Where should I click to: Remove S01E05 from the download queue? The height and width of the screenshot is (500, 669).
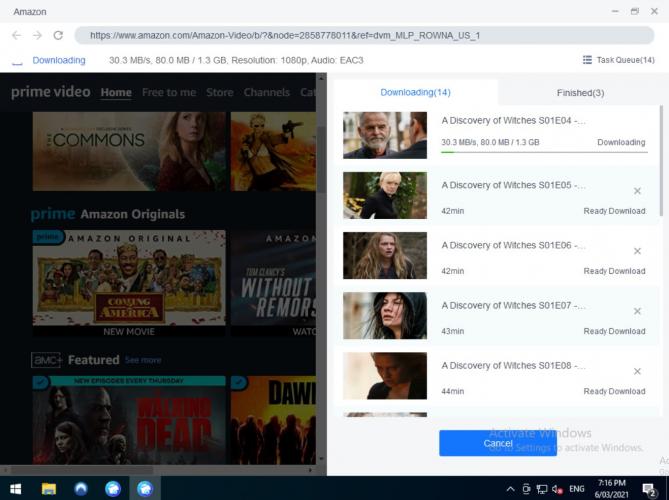(637, 191)
